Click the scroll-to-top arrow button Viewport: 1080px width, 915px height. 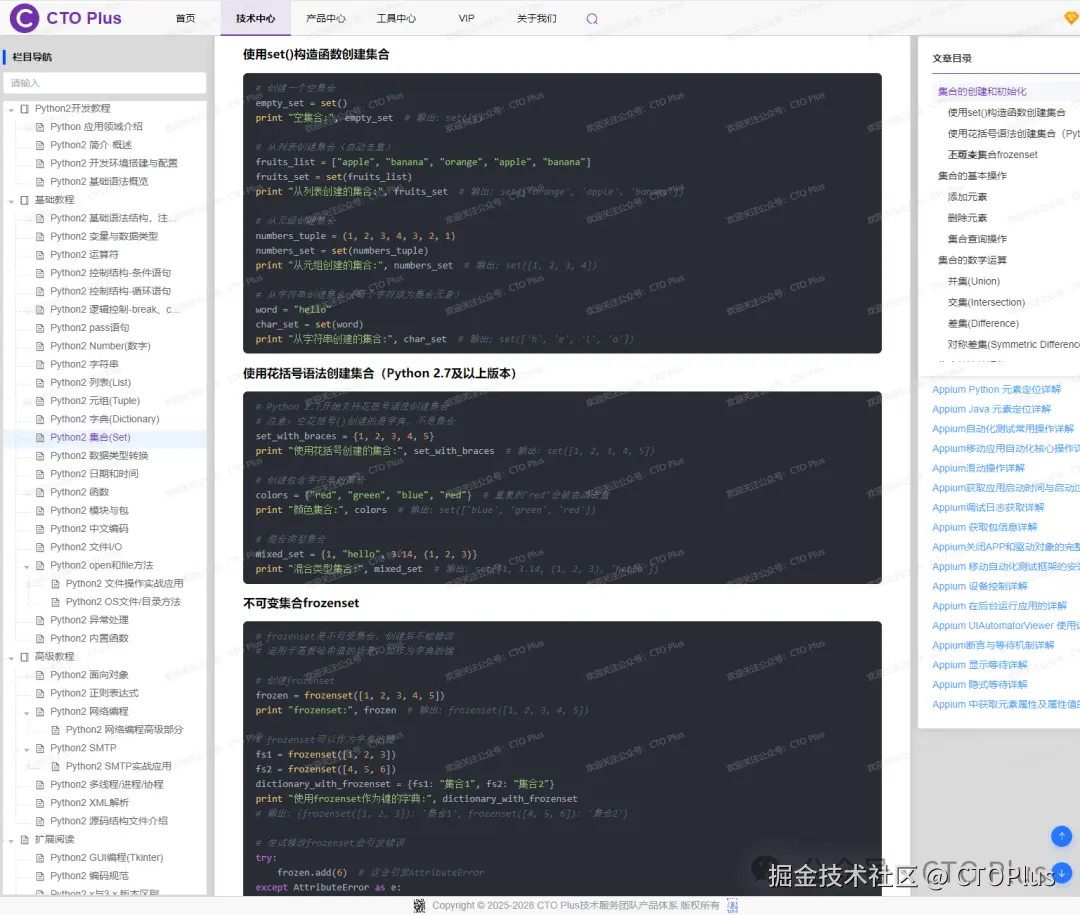[x=1061, y=836]
